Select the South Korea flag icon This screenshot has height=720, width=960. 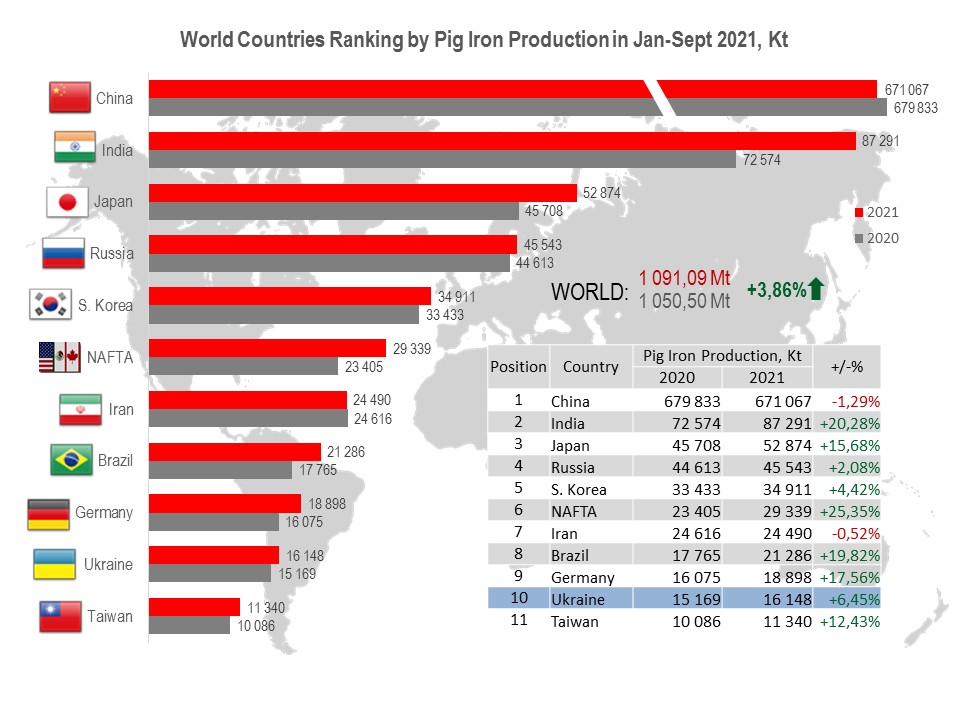click(50, 305)
